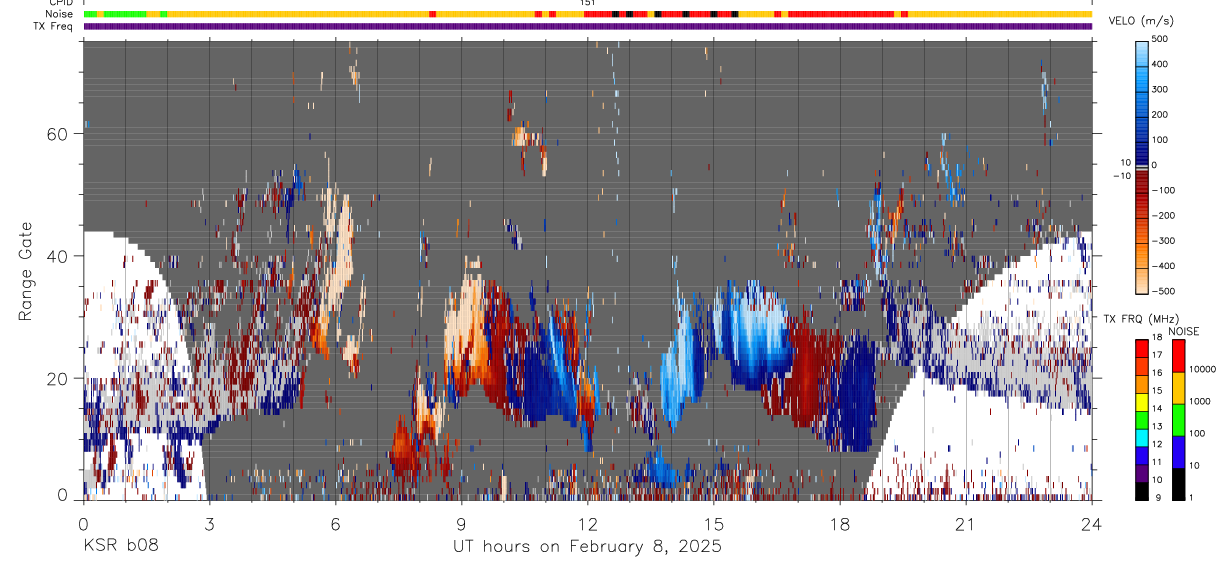Click the '21' hour tick label
This screenshot has width=1228, height=567.
point(965,524)
